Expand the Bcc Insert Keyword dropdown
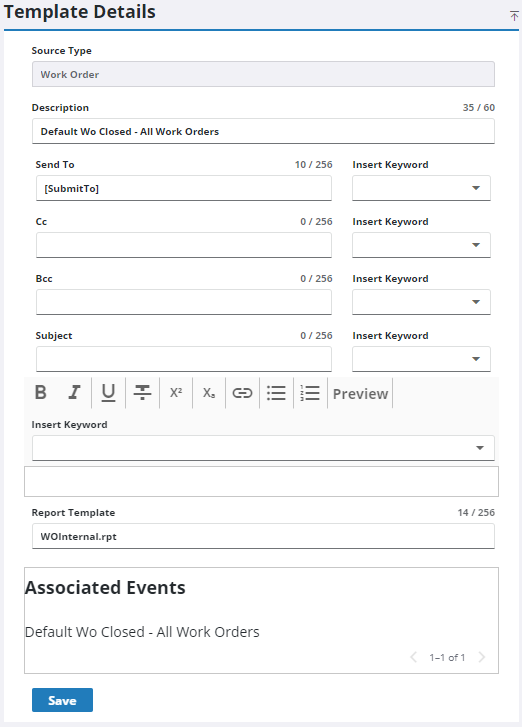This screenshot has height=727, width=522. click(421, 302)
